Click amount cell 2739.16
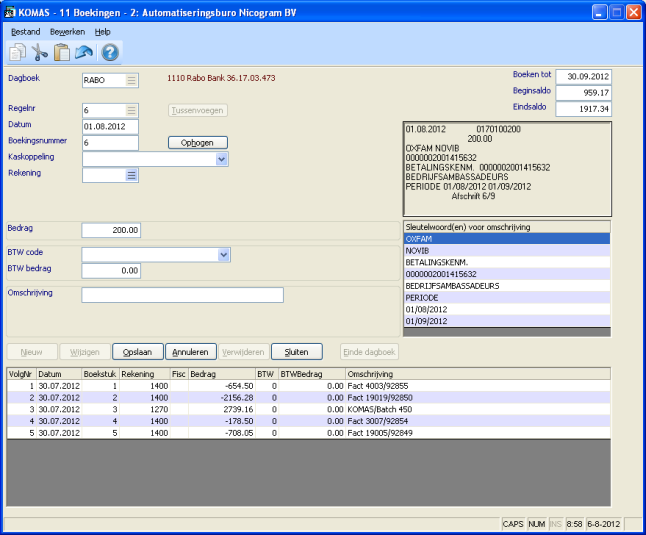Image resolution: width=646 pixels, height=535 pixels. [x=222, y=409]
